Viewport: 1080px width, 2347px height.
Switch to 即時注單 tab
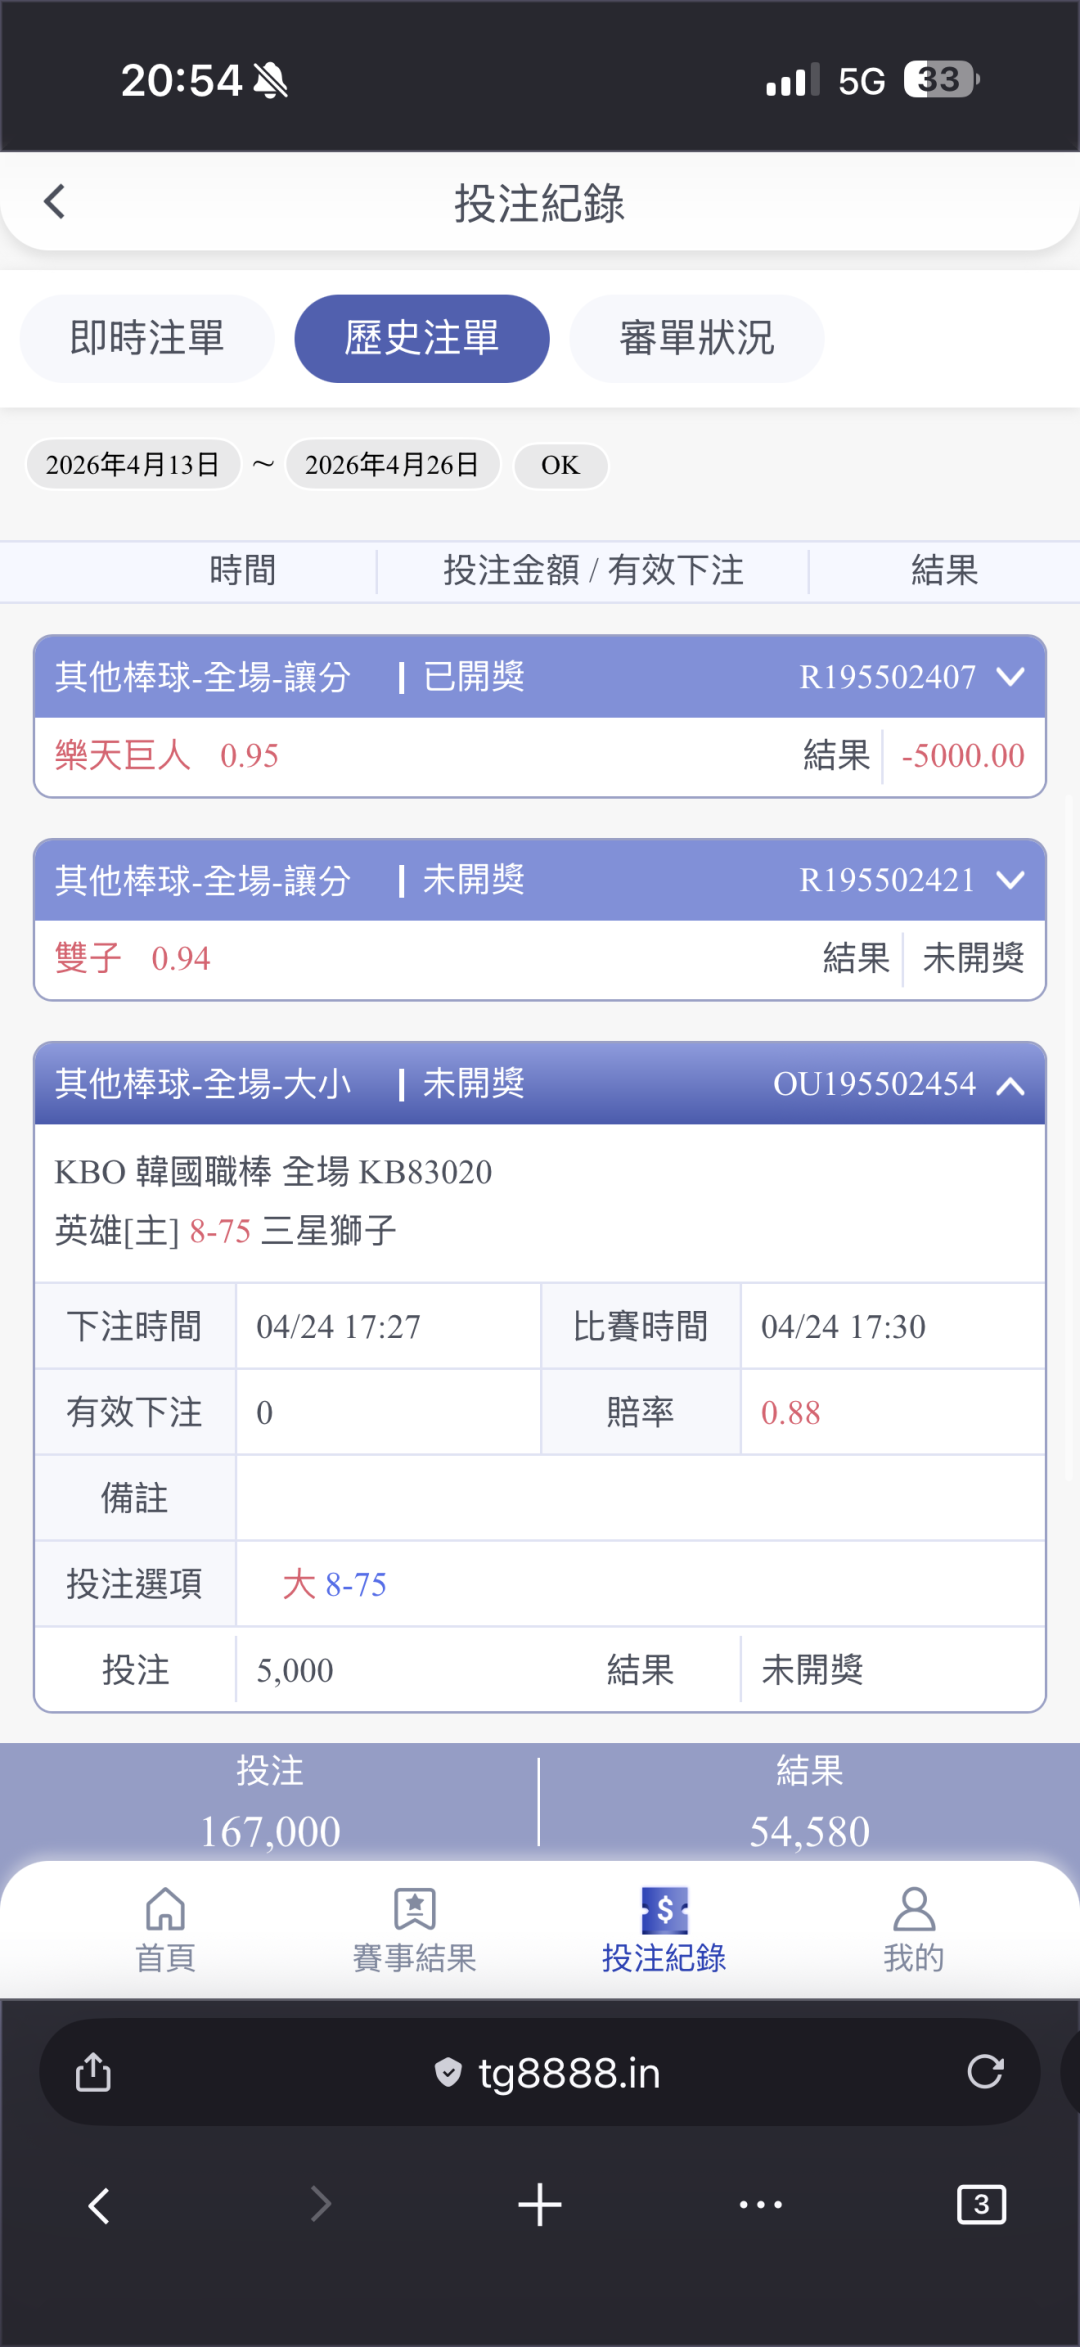tap(147, 338)
